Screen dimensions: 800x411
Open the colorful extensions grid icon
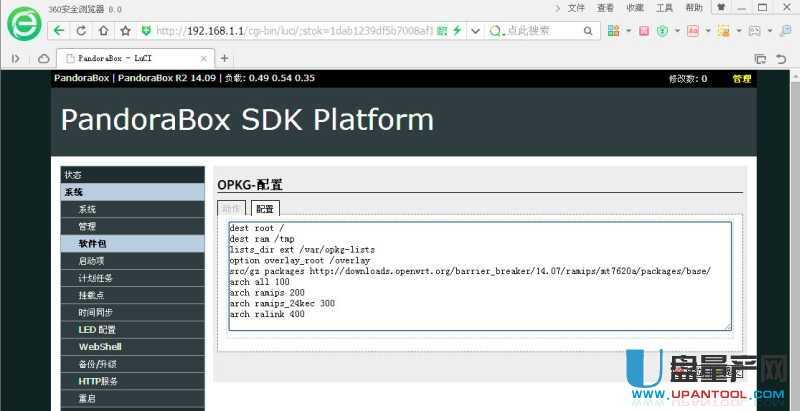tap(614, 31)
